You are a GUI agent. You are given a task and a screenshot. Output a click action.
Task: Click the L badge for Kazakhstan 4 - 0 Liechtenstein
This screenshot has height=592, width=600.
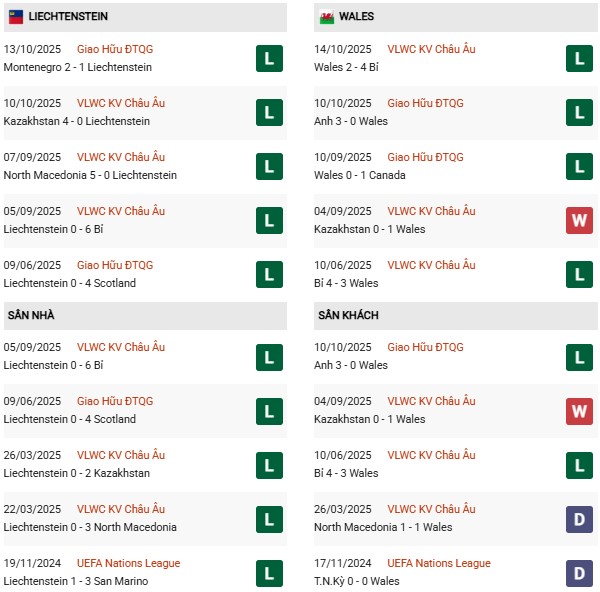click(268, 113)
